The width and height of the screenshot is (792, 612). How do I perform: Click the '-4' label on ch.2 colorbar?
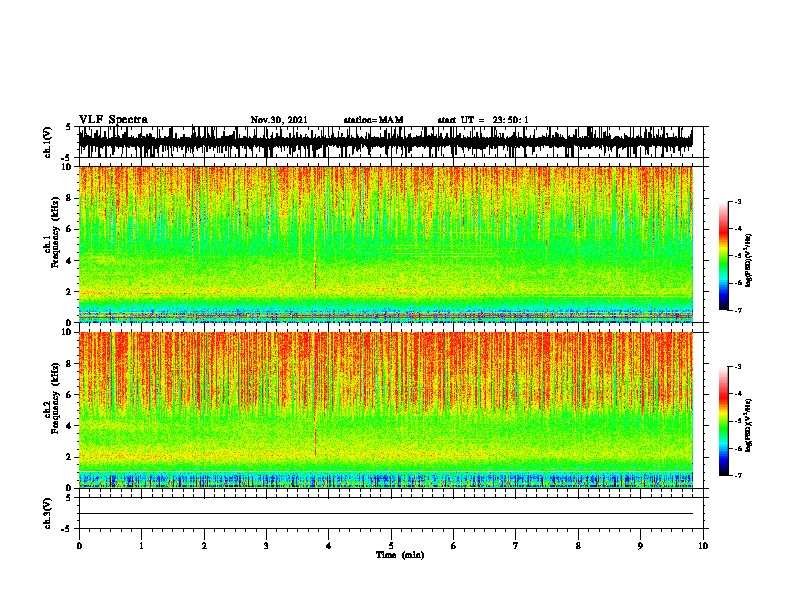click(x=737, y=394)
